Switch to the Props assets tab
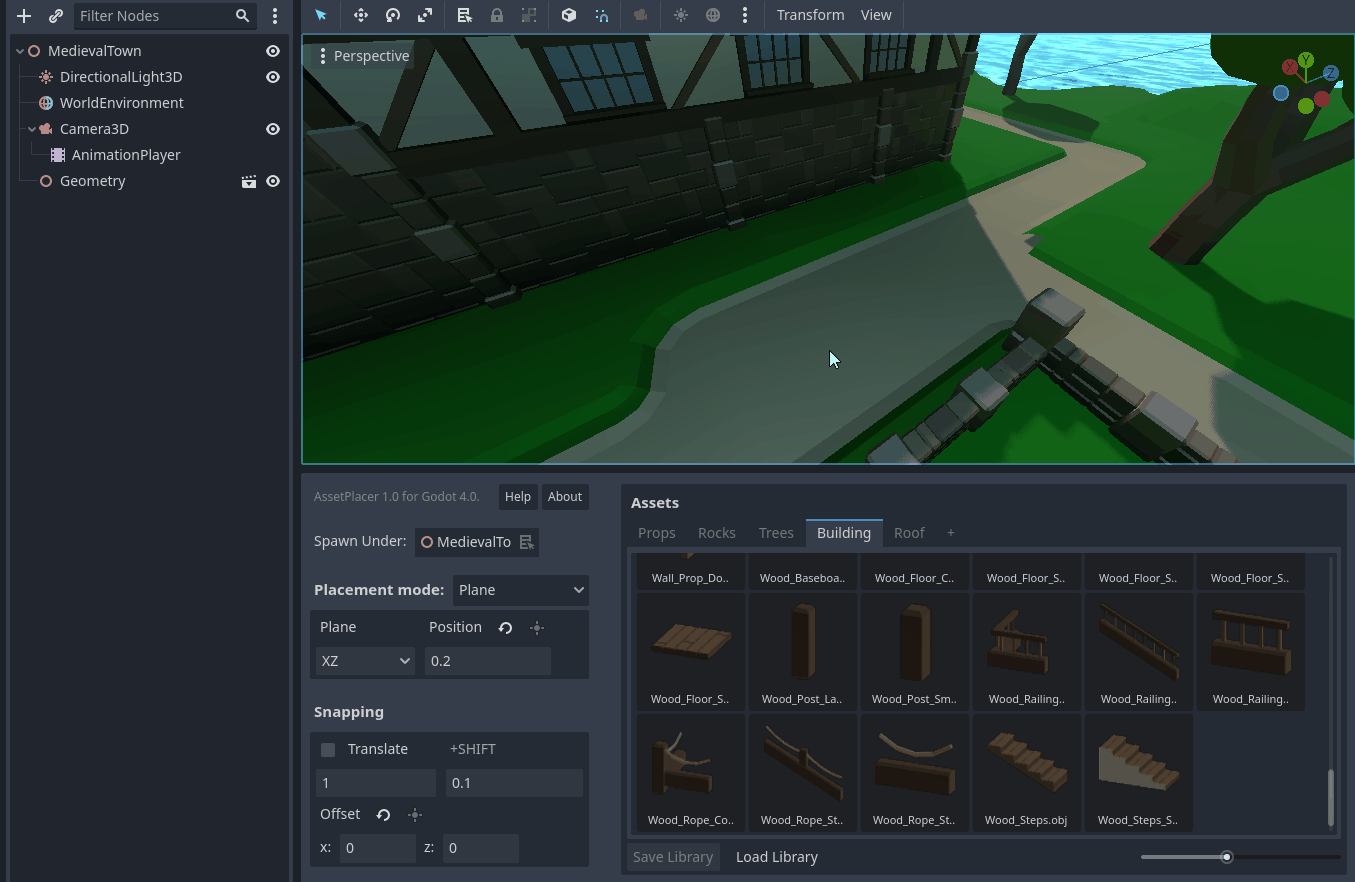This screenshot has height=882, width=1355. tap(657, 533)
